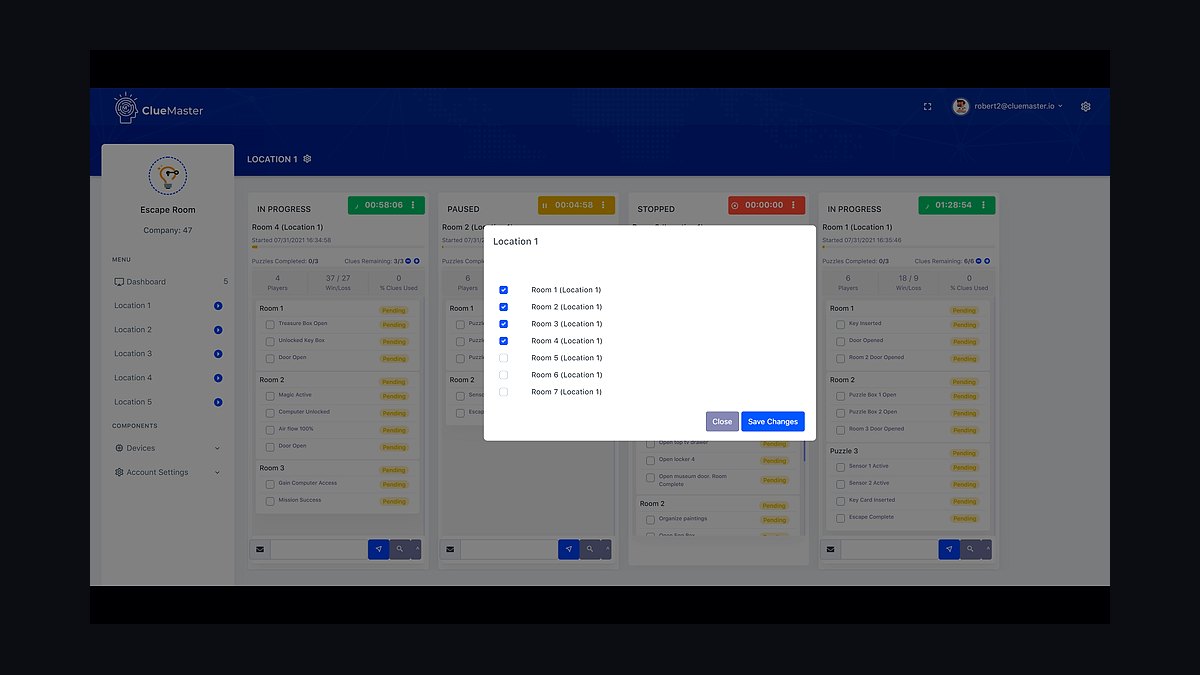Uncheck Room 4 (Location 1) checkbox
The image size is (1200, 675).
(503, 341)
